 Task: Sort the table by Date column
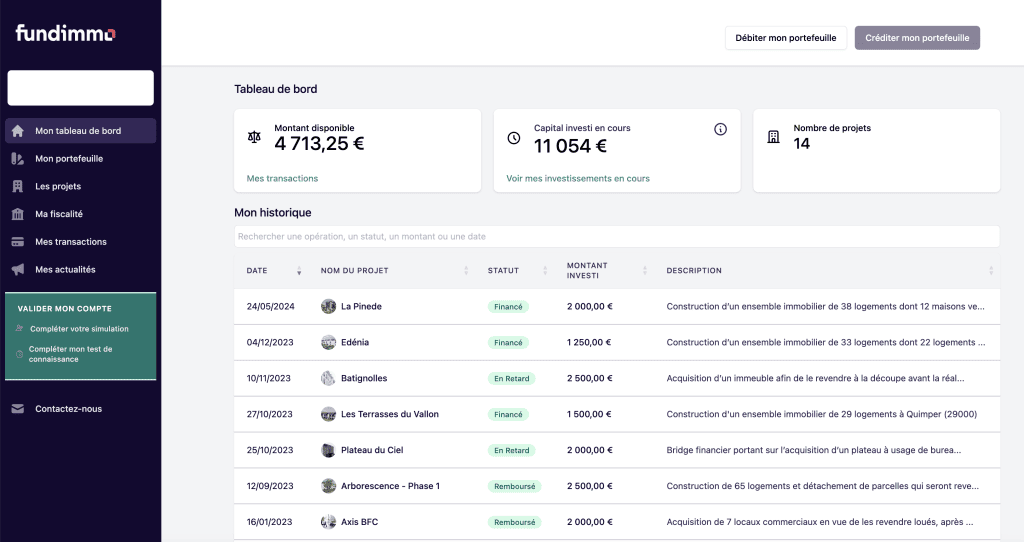[x=299, y=271]
